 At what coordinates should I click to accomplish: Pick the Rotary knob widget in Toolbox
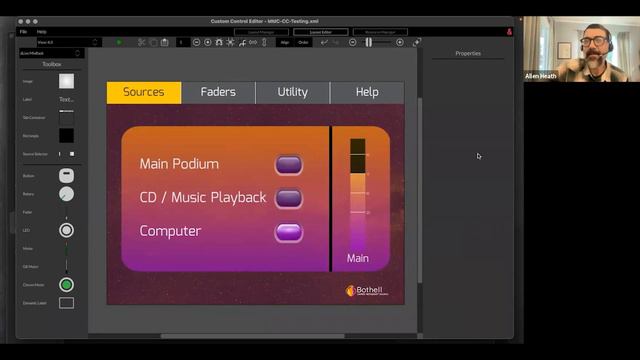[67, 194]
